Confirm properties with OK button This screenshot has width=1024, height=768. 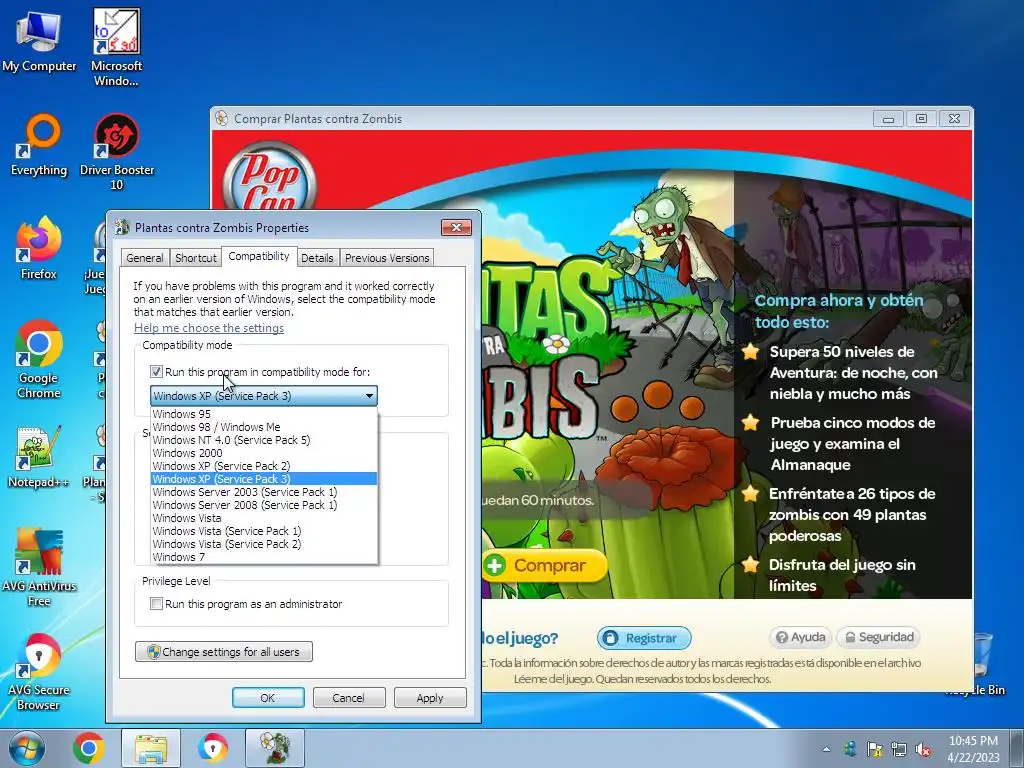pyautogui.click(x=268, y=697)
